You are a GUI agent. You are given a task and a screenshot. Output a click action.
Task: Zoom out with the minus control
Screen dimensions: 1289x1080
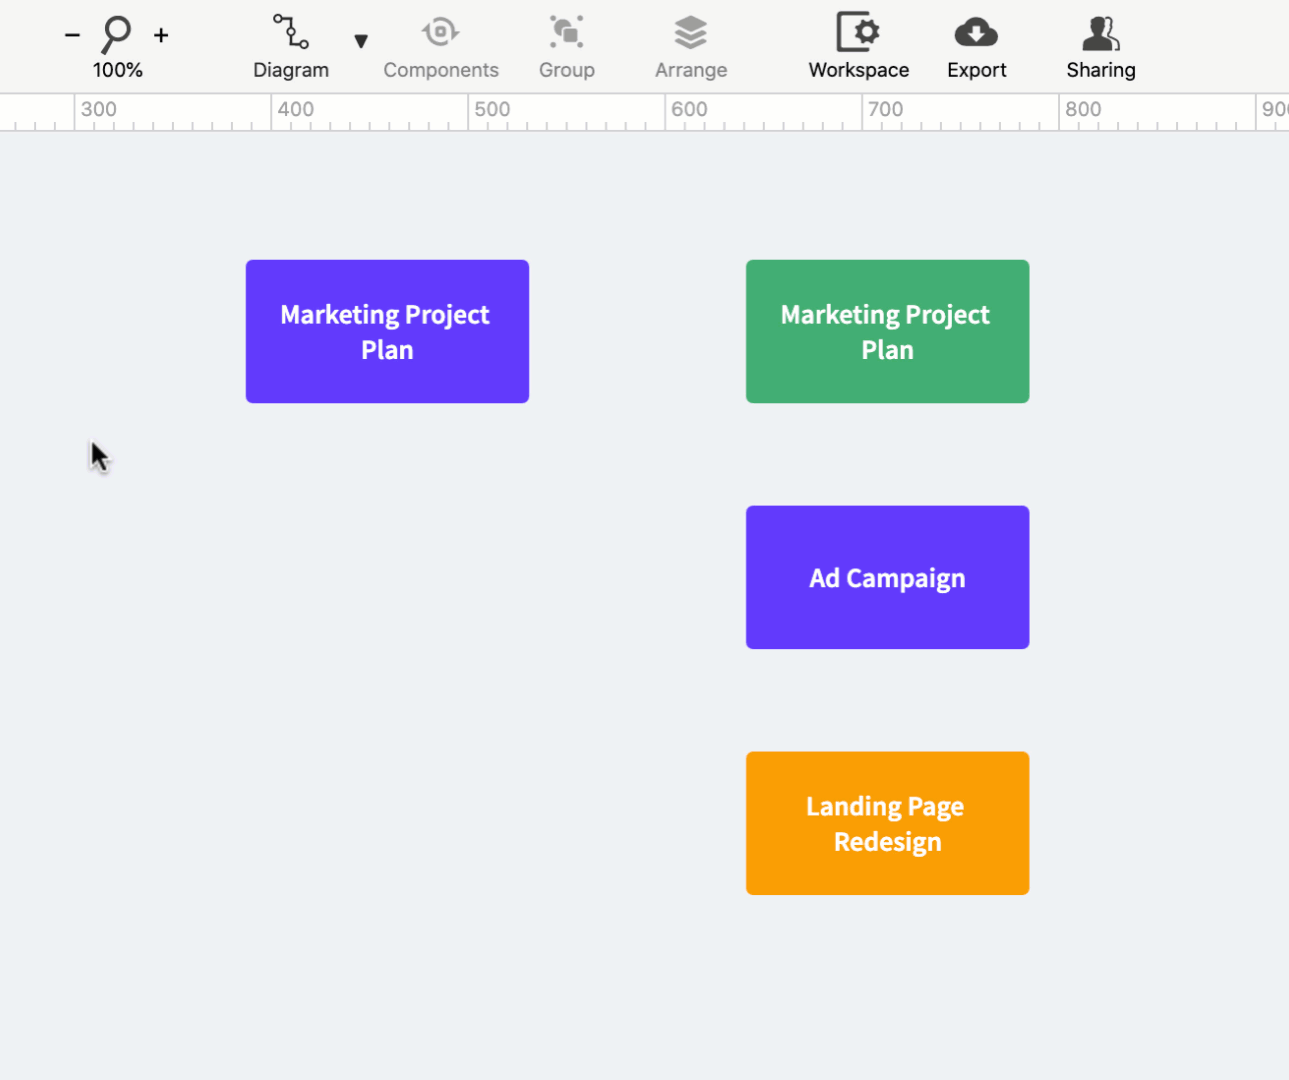(72, 34)
